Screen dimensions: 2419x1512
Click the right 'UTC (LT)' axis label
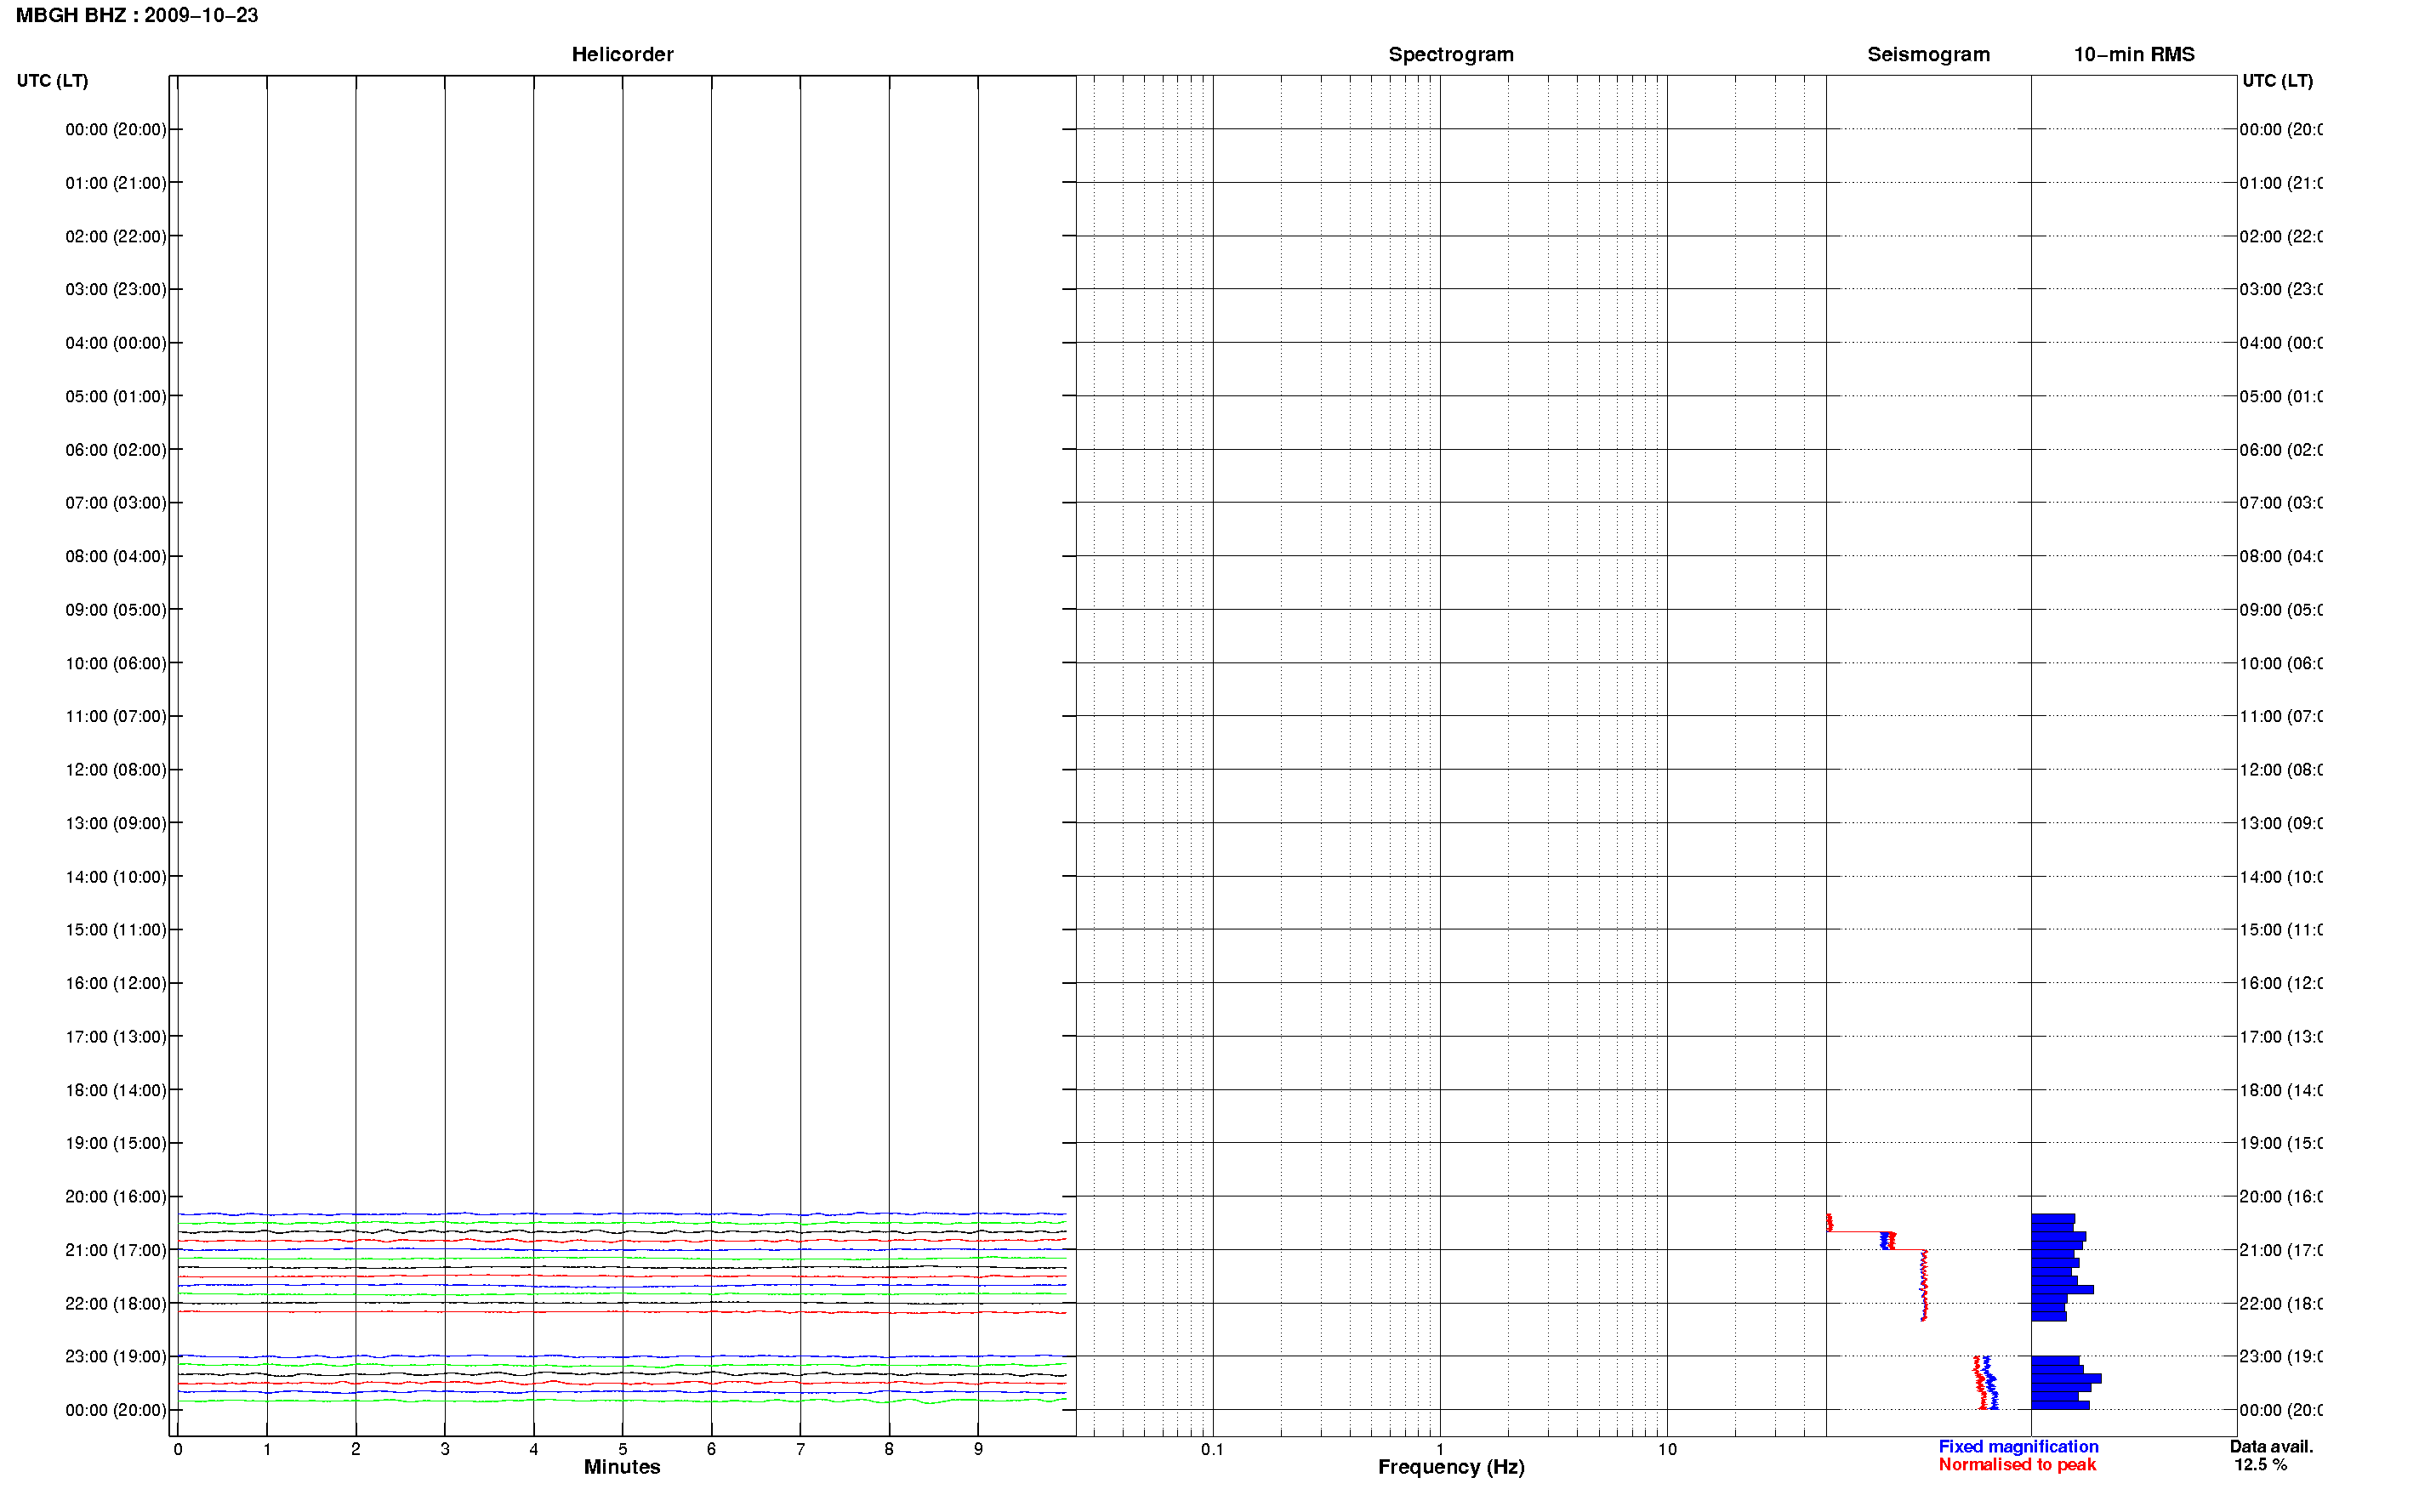[2277, 81]
